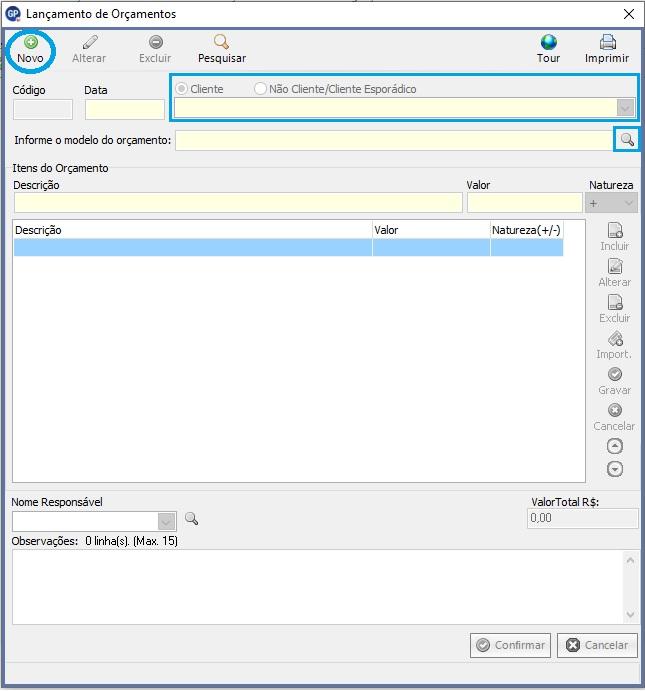The width and height of the screenshot is (645, 691).
Task: Click the GP application icon in title bar
Action: pos(13,14)
